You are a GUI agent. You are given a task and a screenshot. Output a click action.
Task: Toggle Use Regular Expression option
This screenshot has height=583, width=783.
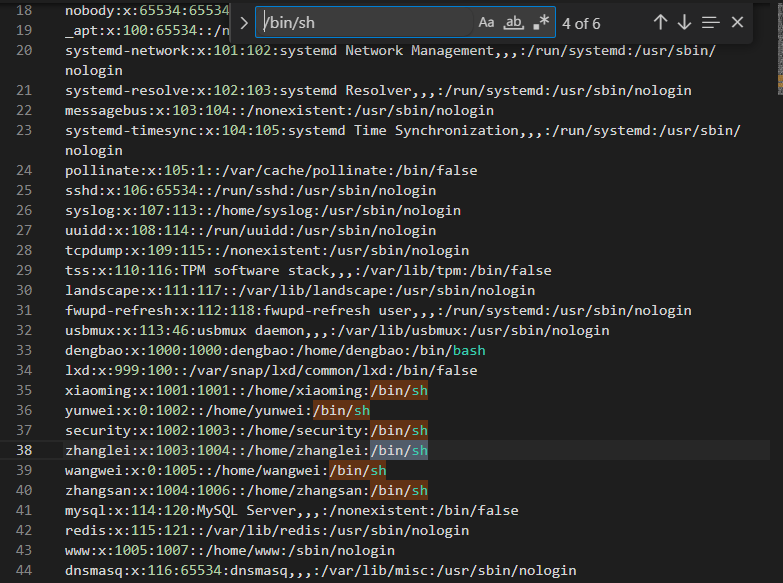pos(541,22)
